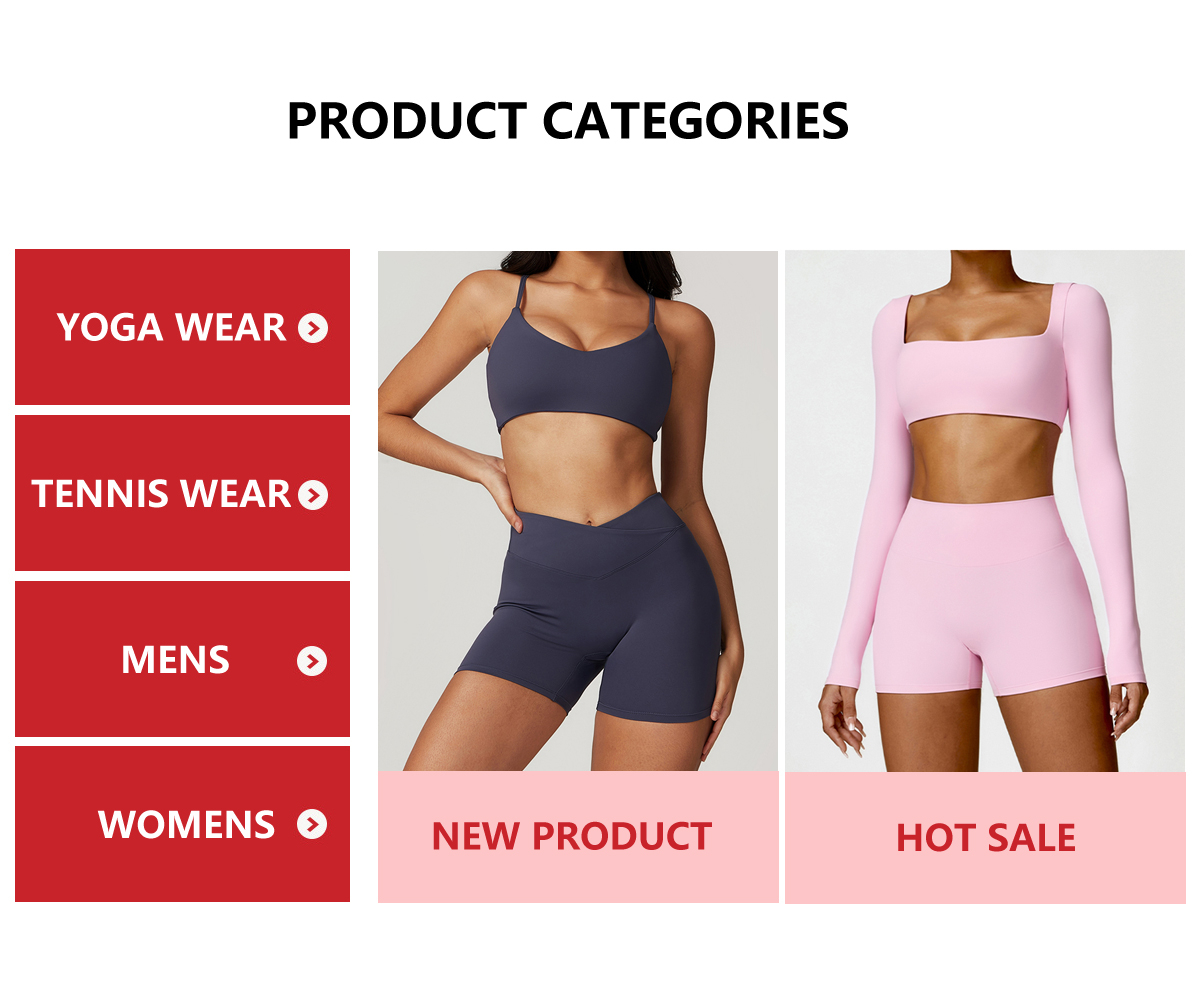View the pink long-sleeve set photo
1200x983 pixels.
click(985, 511)
